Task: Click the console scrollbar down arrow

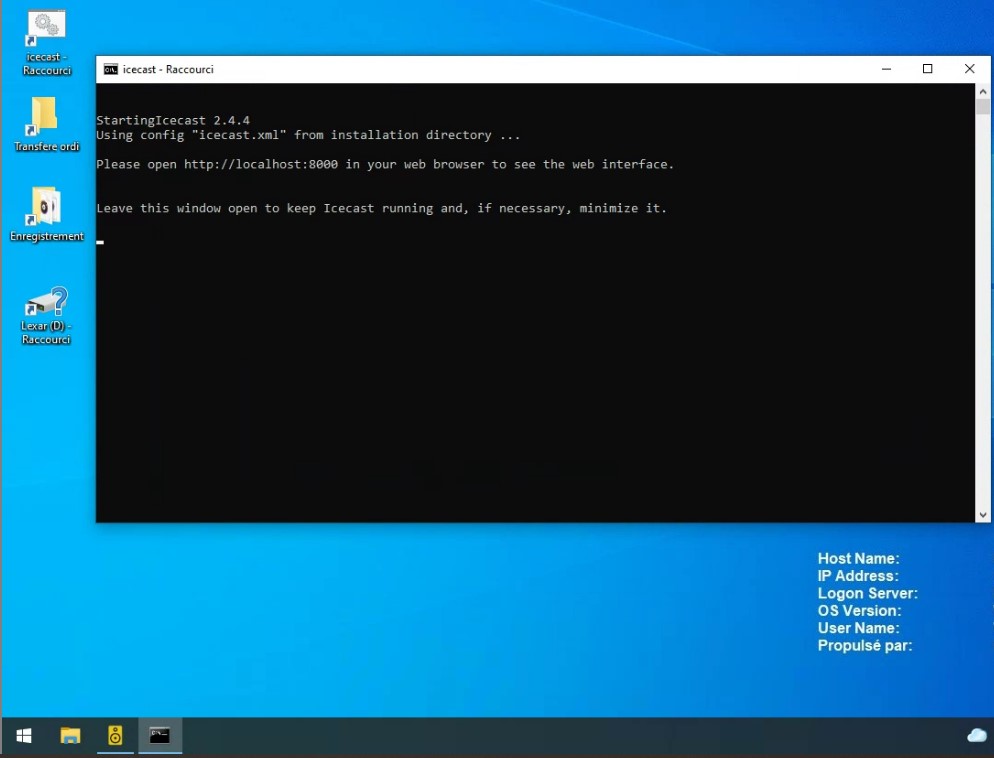Action: pos(983,515)
